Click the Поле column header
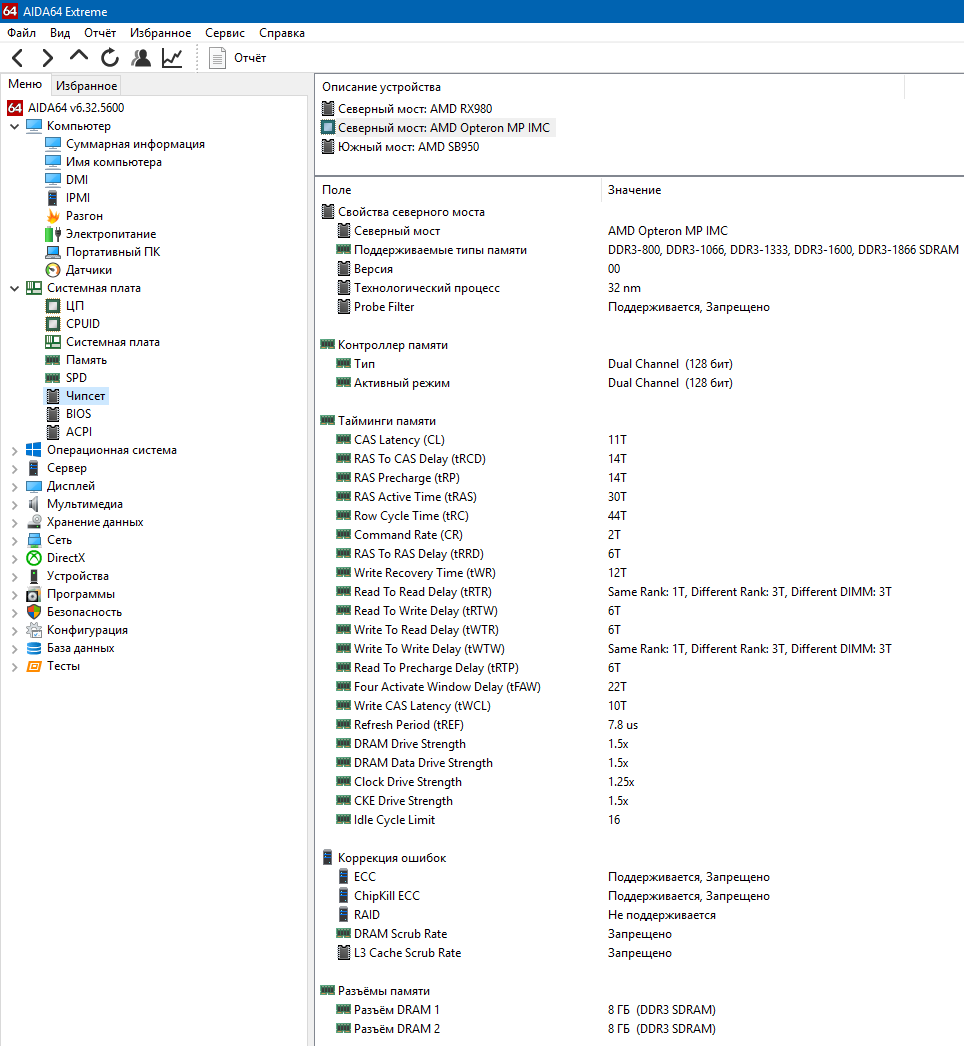The height and width of the screenshot is (1046, 964). [x=458, y=190]
